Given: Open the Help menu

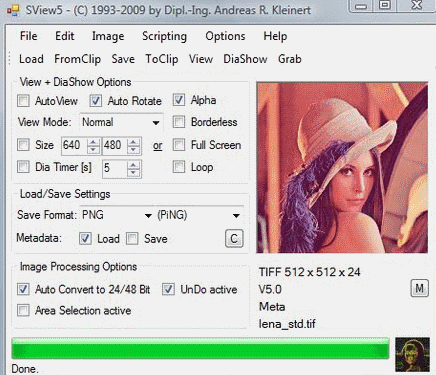Looking at the screenshot, I should (x=275, y=36).
